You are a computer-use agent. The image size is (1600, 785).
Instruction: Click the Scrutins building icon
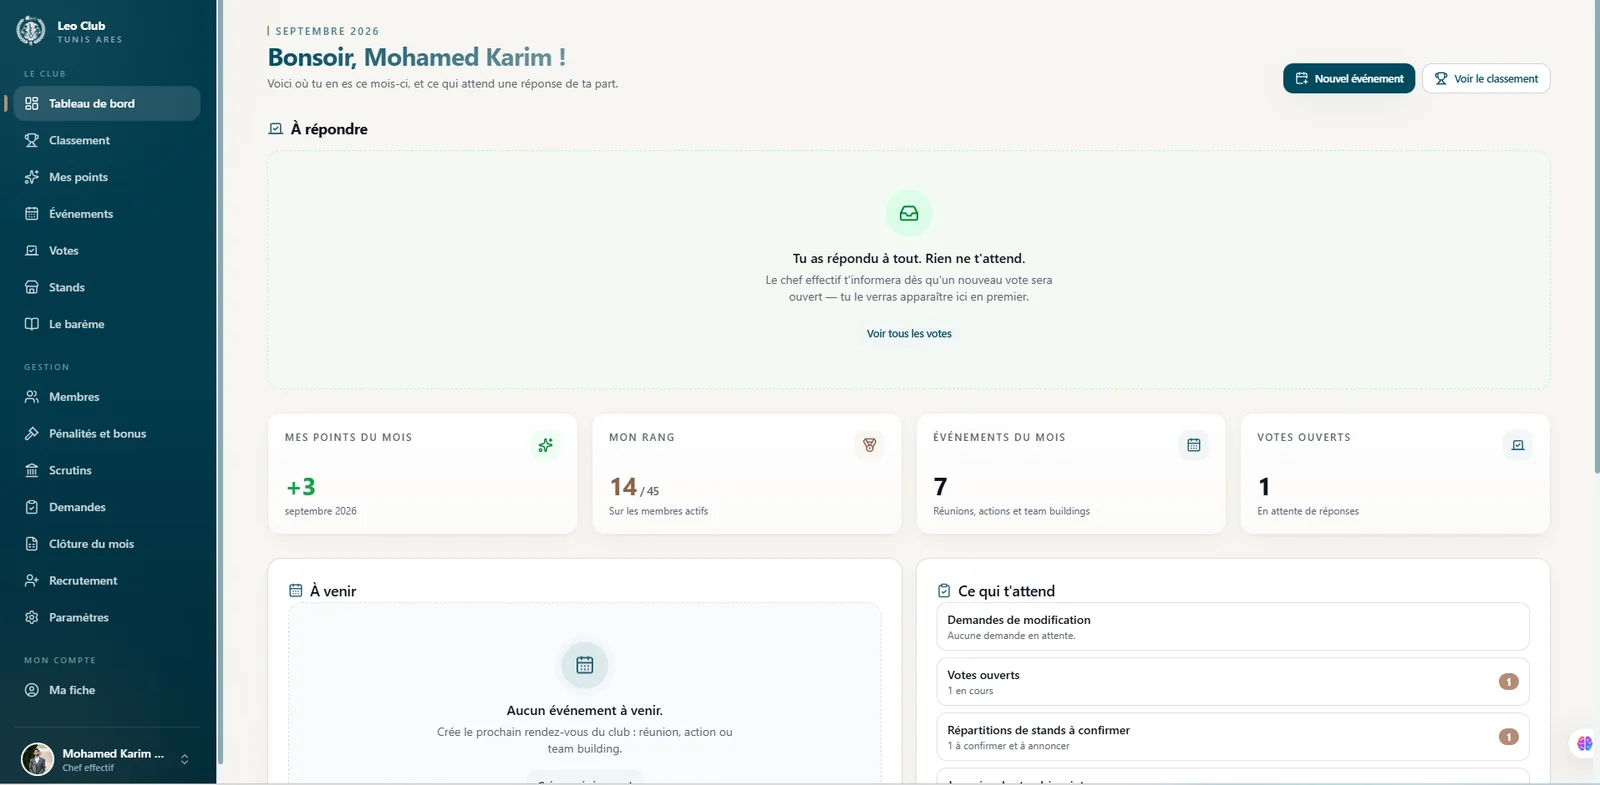click(x=32, y=471)
